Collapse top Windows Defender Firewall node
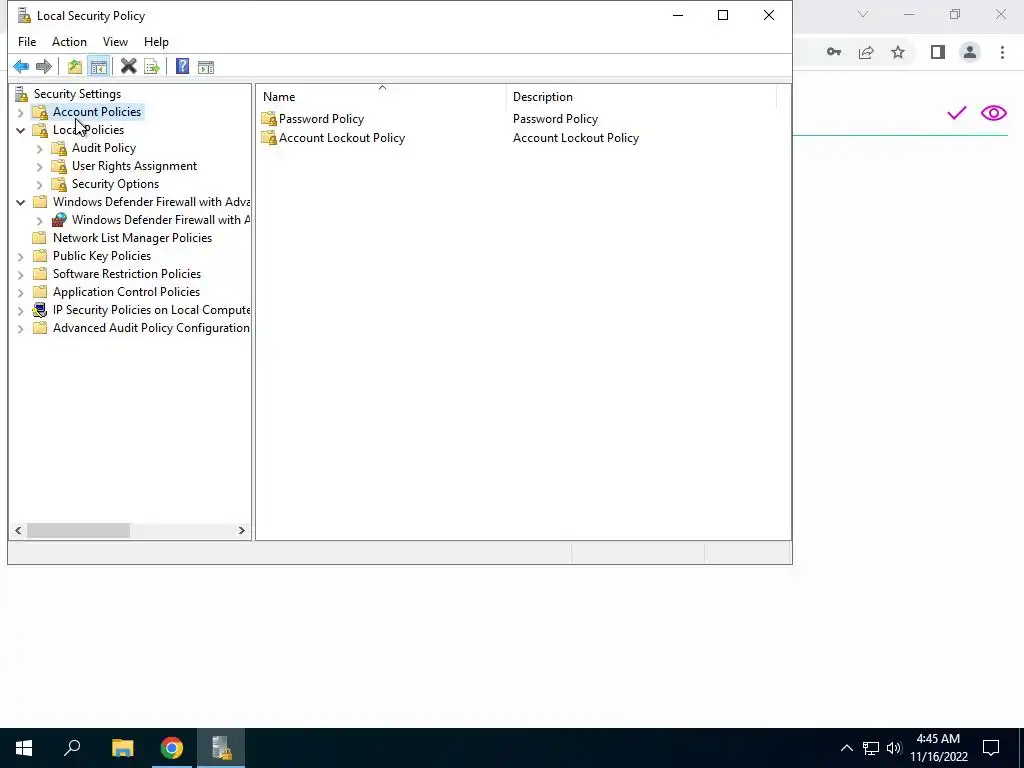1024x768 pixels. pyautogui.click(x=20, y=202)
